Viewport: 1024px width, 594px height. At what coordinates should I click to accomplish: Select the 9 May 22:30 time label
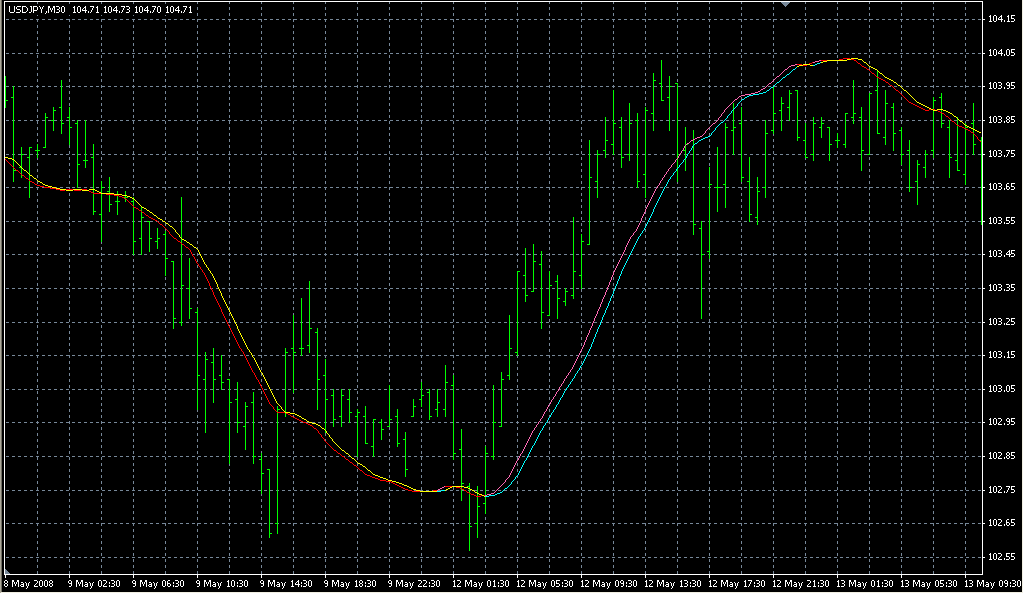click(x=415, y=583)
